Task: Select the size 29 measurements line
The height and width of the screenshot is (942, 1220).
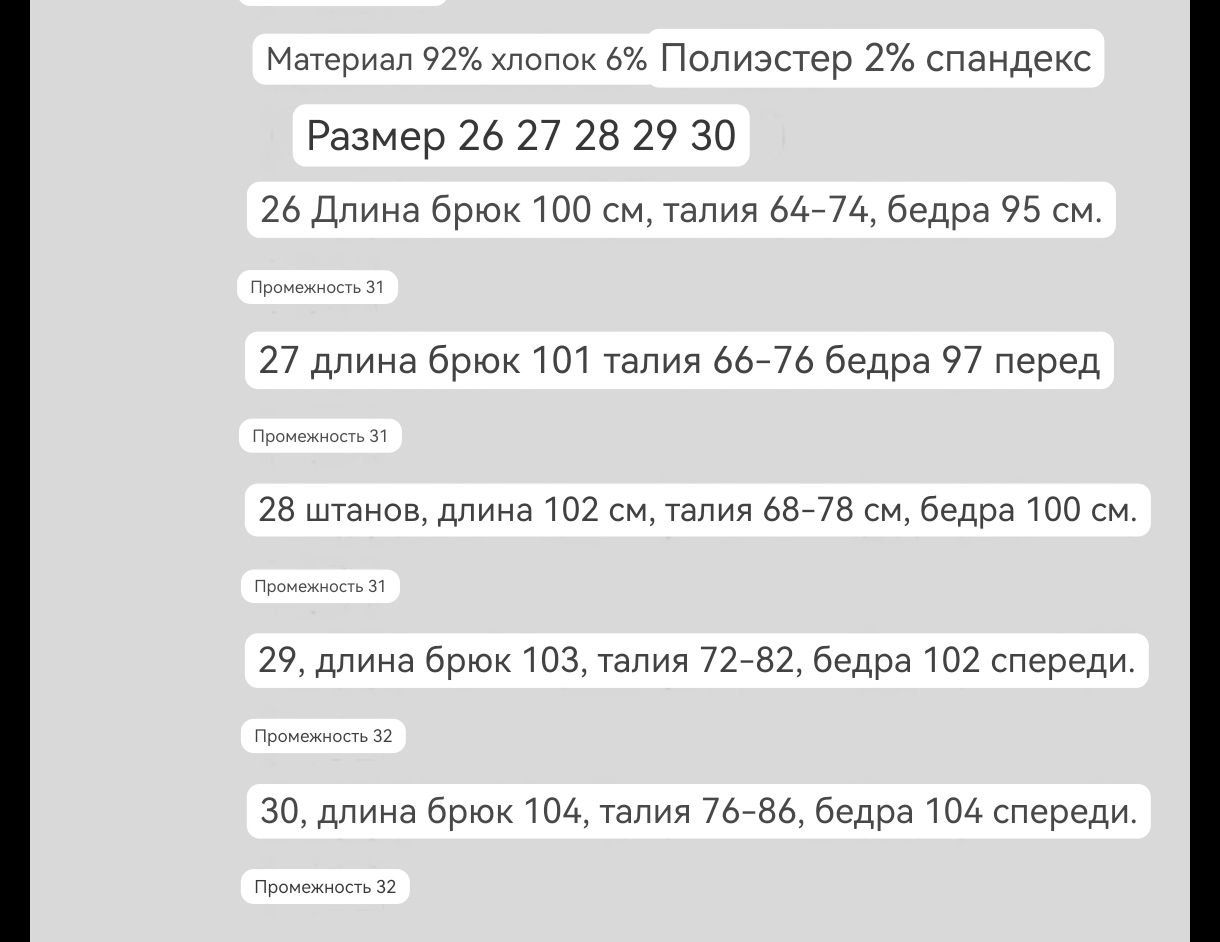Action: click(x=697, y=660)
